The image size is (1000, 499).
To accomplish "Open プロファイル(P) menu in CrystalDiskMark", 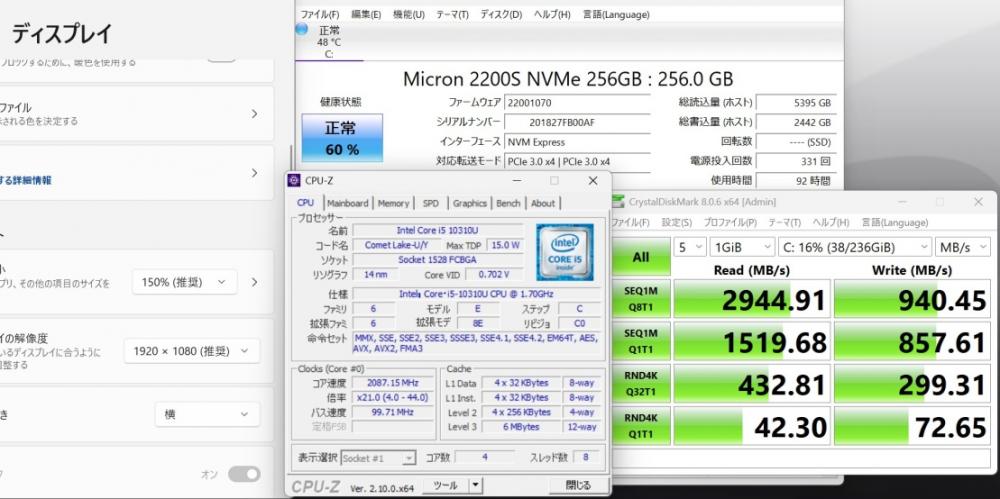I will point(730,223).
